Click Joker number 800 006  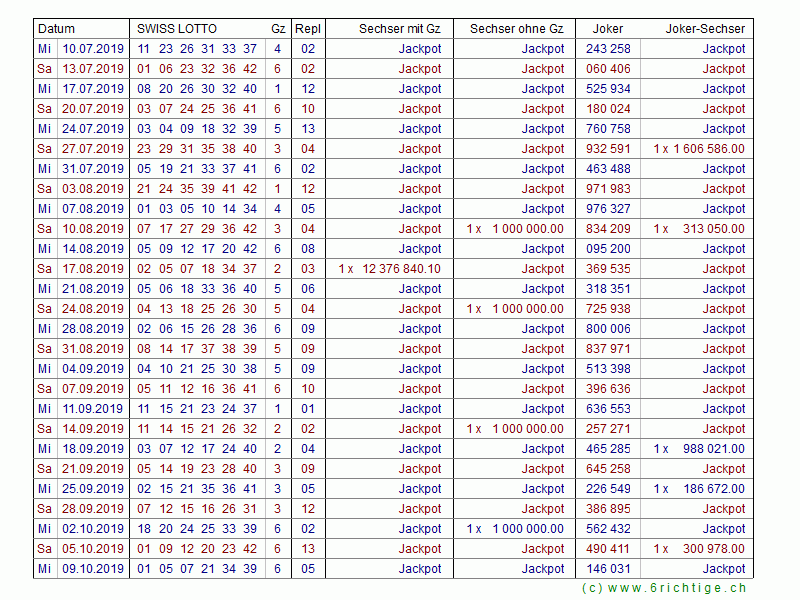click(x=608, y=329)
